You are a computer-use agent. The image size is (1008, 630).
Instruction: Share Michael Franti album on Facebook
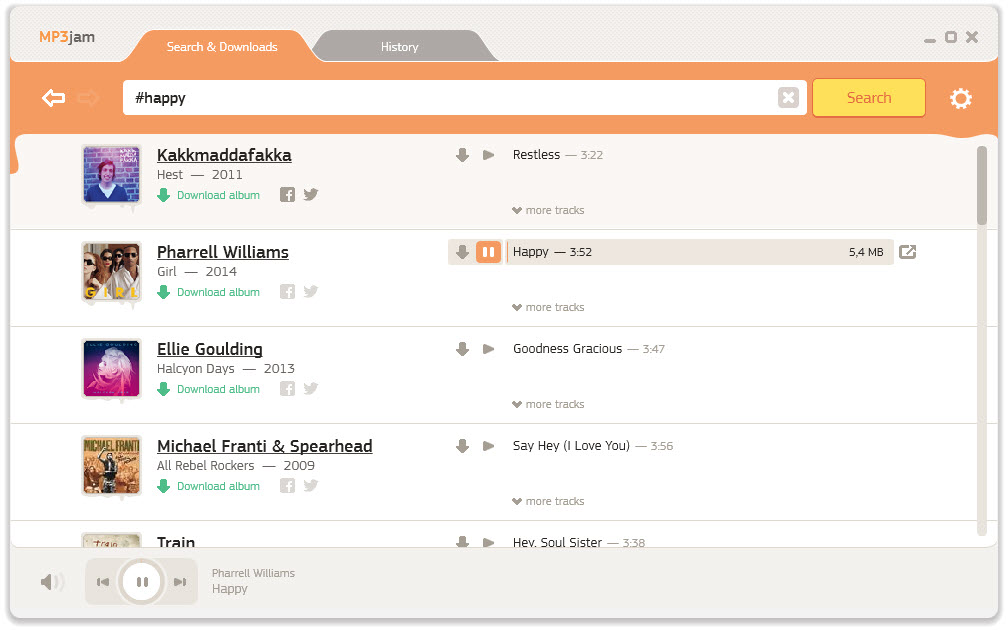click(x=287, y=486)
